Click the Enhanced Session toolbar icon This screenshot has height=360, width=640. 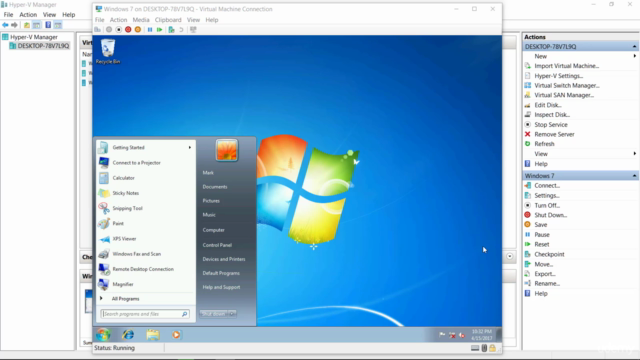[x=193, y=29]
